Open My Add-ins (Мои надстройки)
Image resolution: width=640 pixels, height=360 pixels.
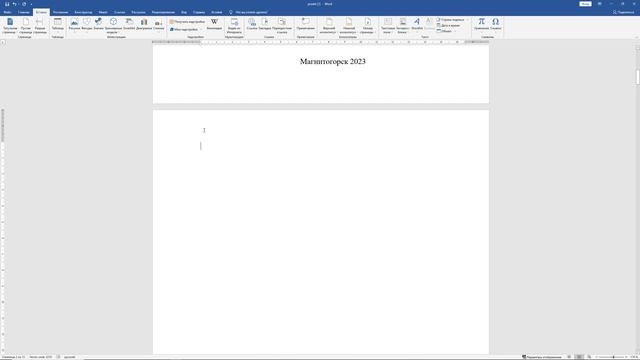[x=184, y=29]
